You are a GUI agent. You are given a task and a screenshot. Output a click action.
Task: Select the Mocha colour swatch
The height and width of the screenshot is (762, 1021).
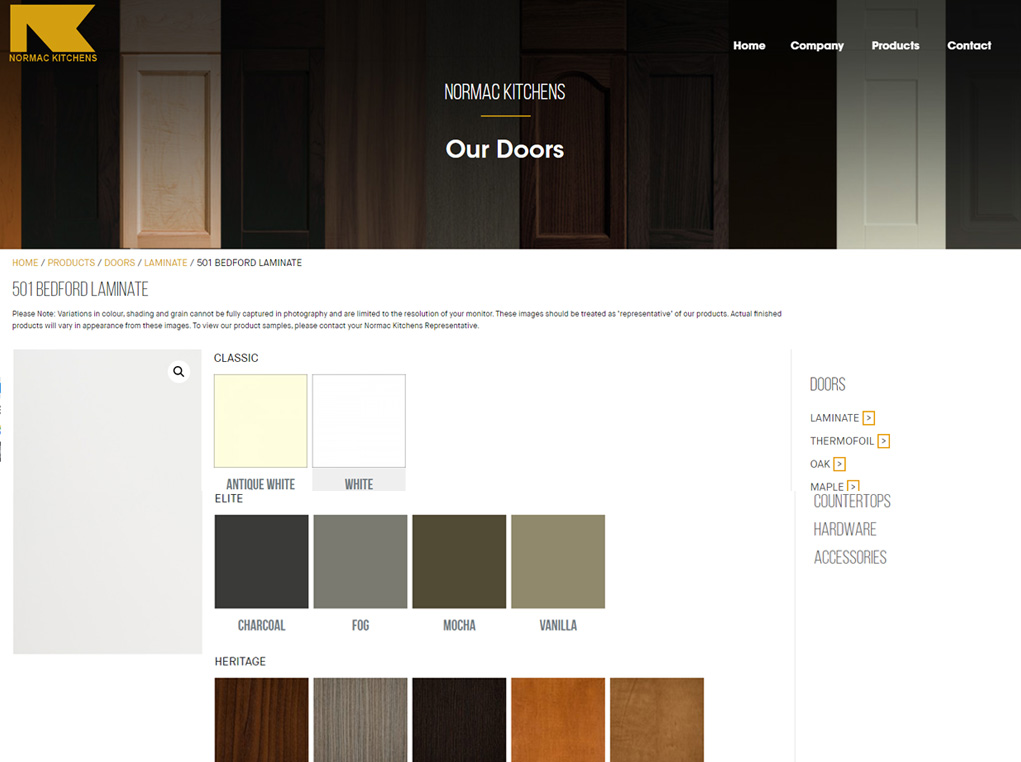coord(459,561)
